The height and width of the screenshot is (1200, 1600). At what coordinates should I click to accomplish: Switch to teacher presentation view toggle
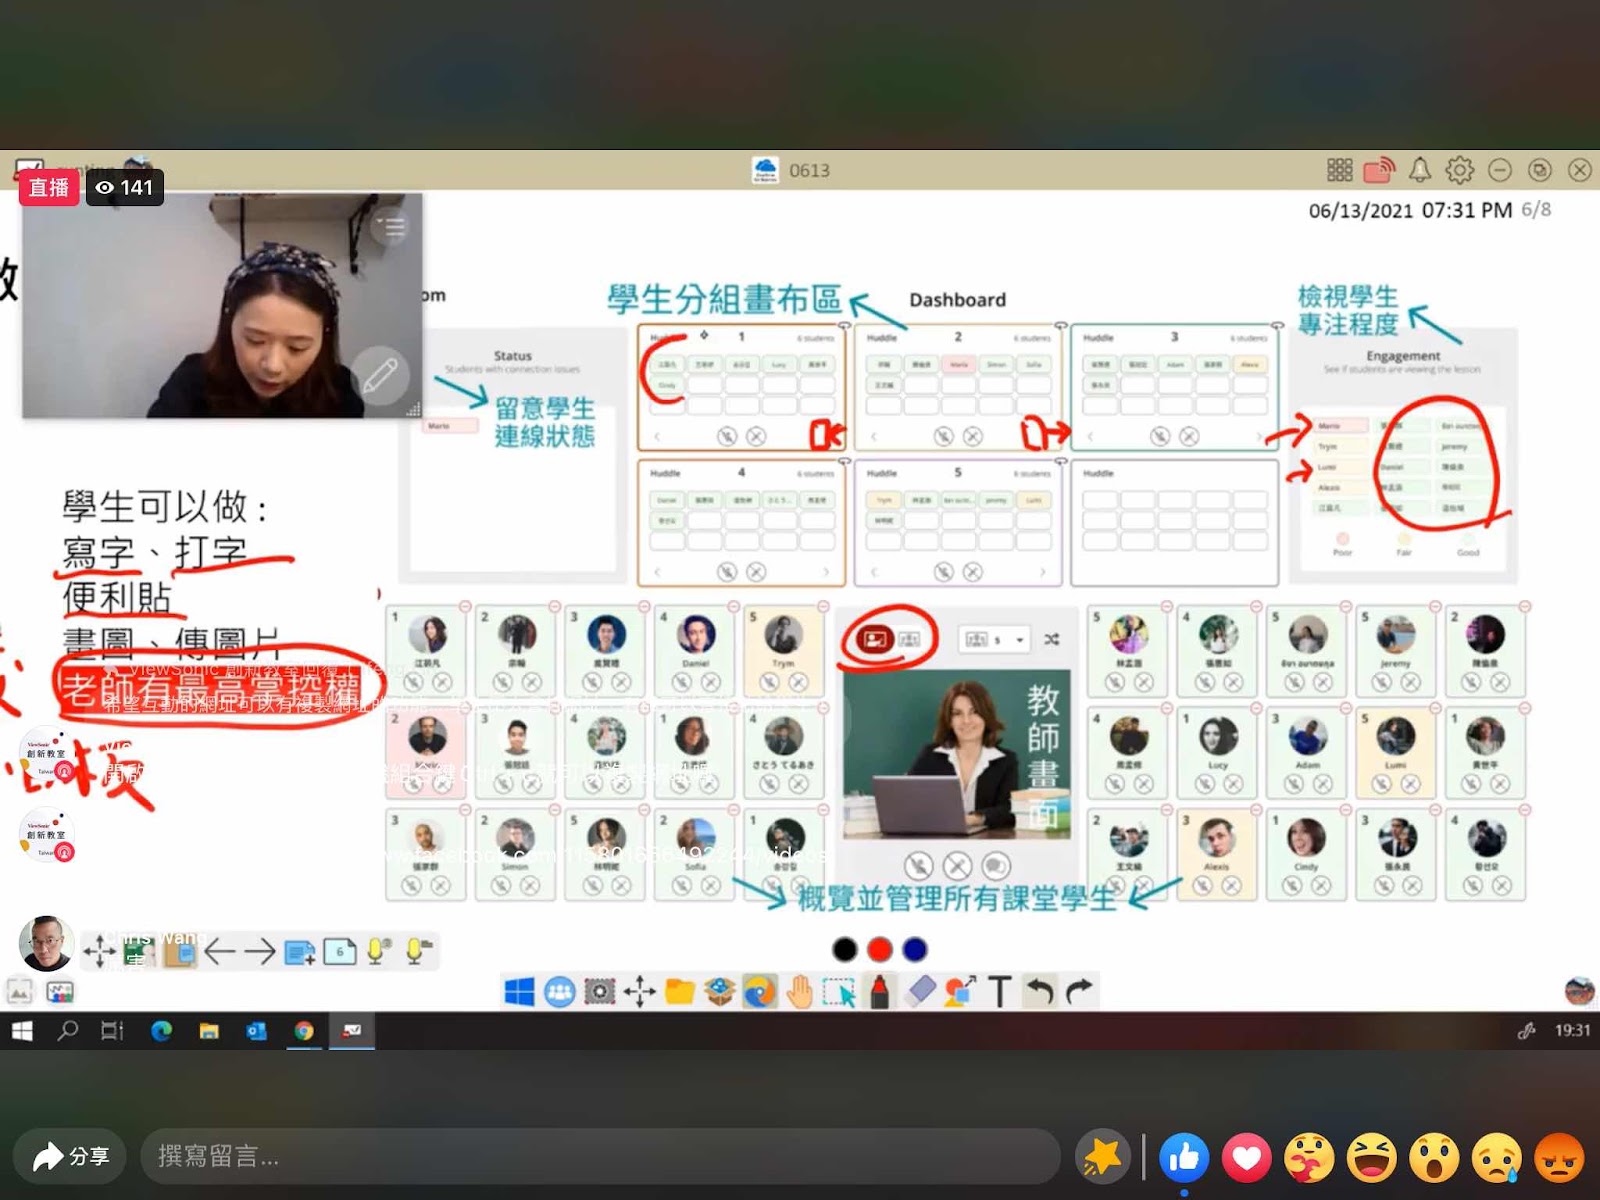coord(875,639)
